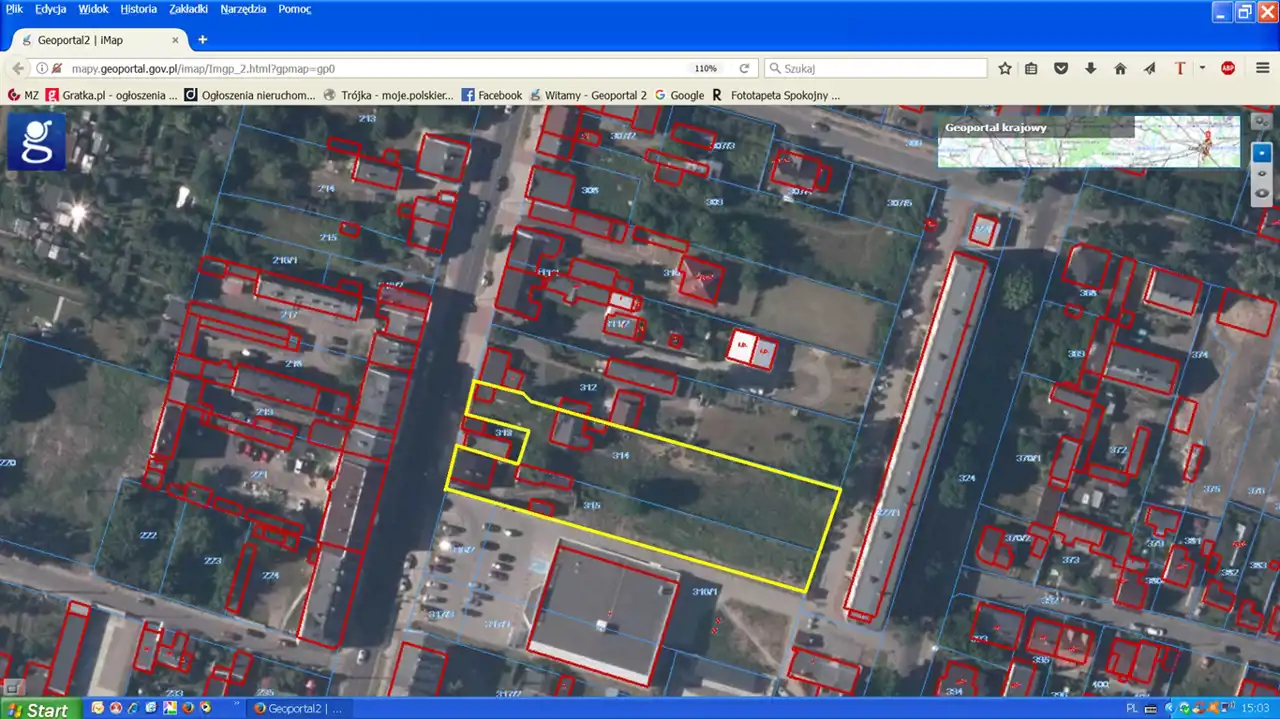Open the Zakładki menu

coord(189,9)
